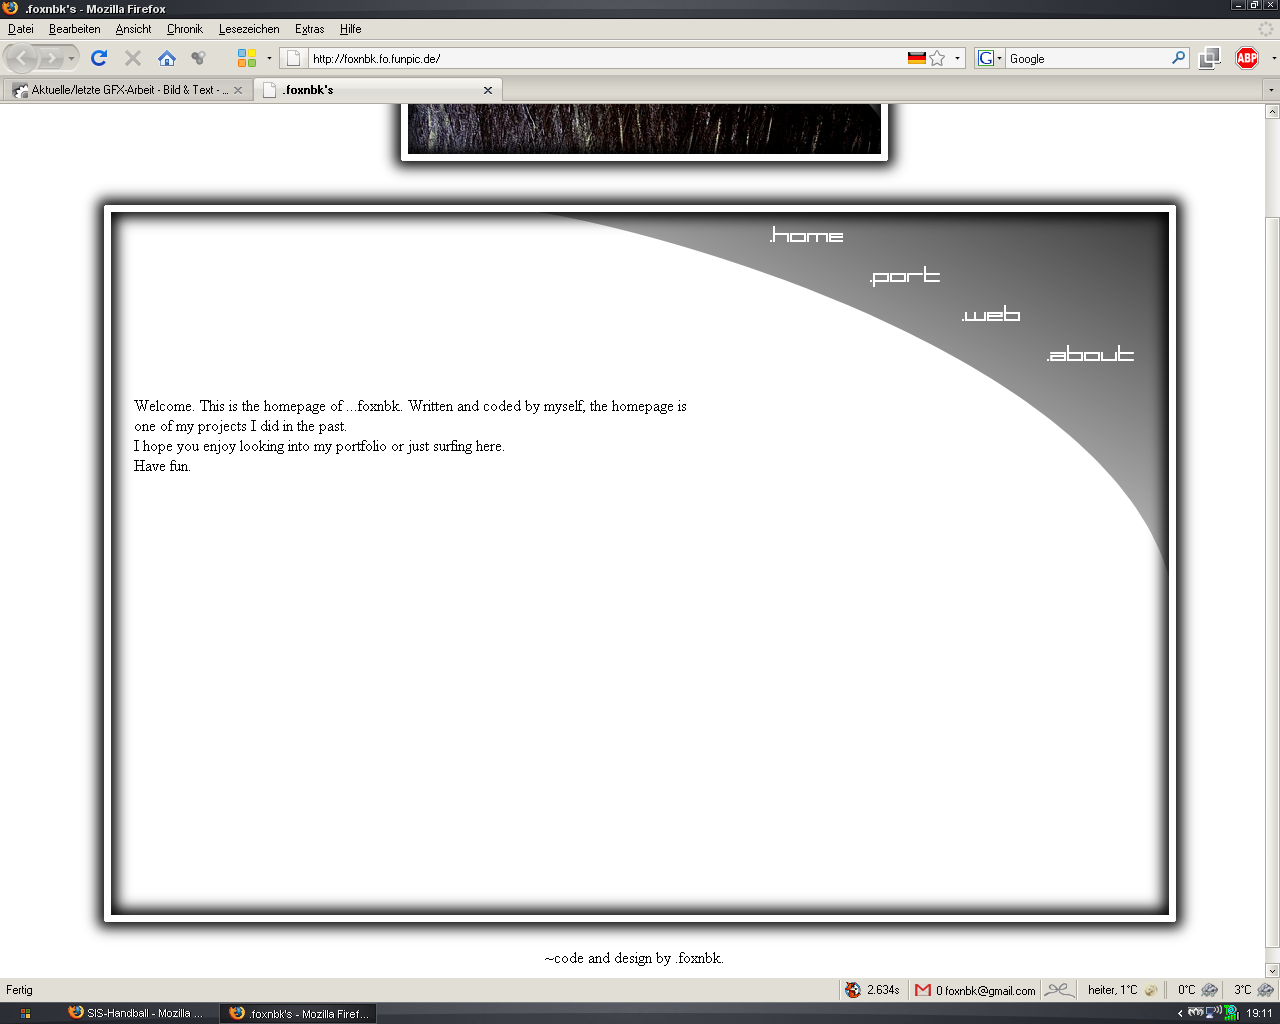Open the Extras menu
The height and width of the screenshot is (1024, 1280).
[x=309, y=29]
